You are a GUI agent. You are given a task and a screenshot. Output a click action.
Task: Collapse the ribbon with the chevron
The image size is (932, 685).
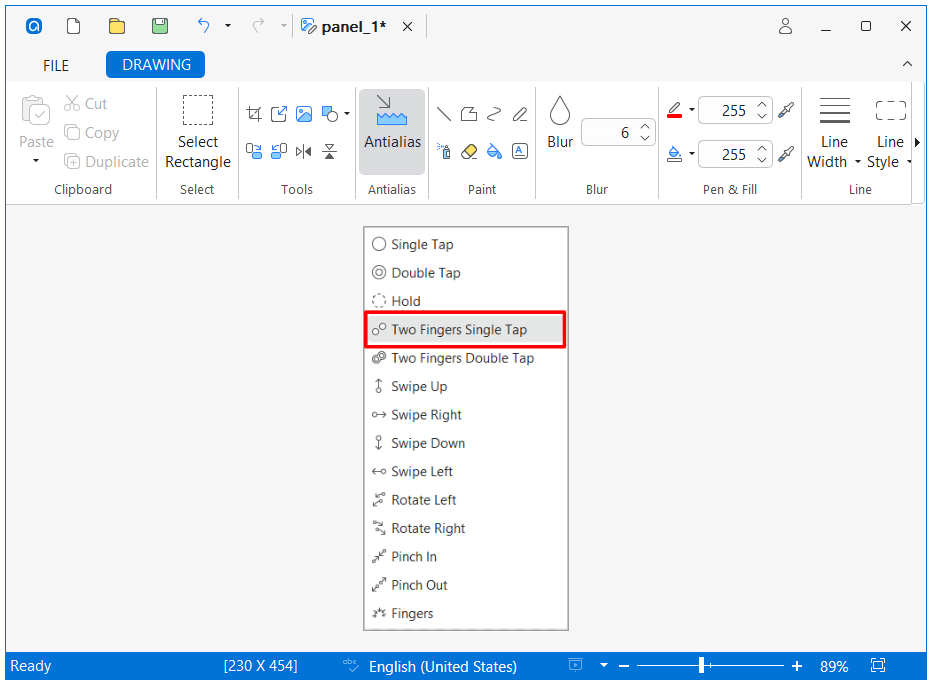coord(907,64)
